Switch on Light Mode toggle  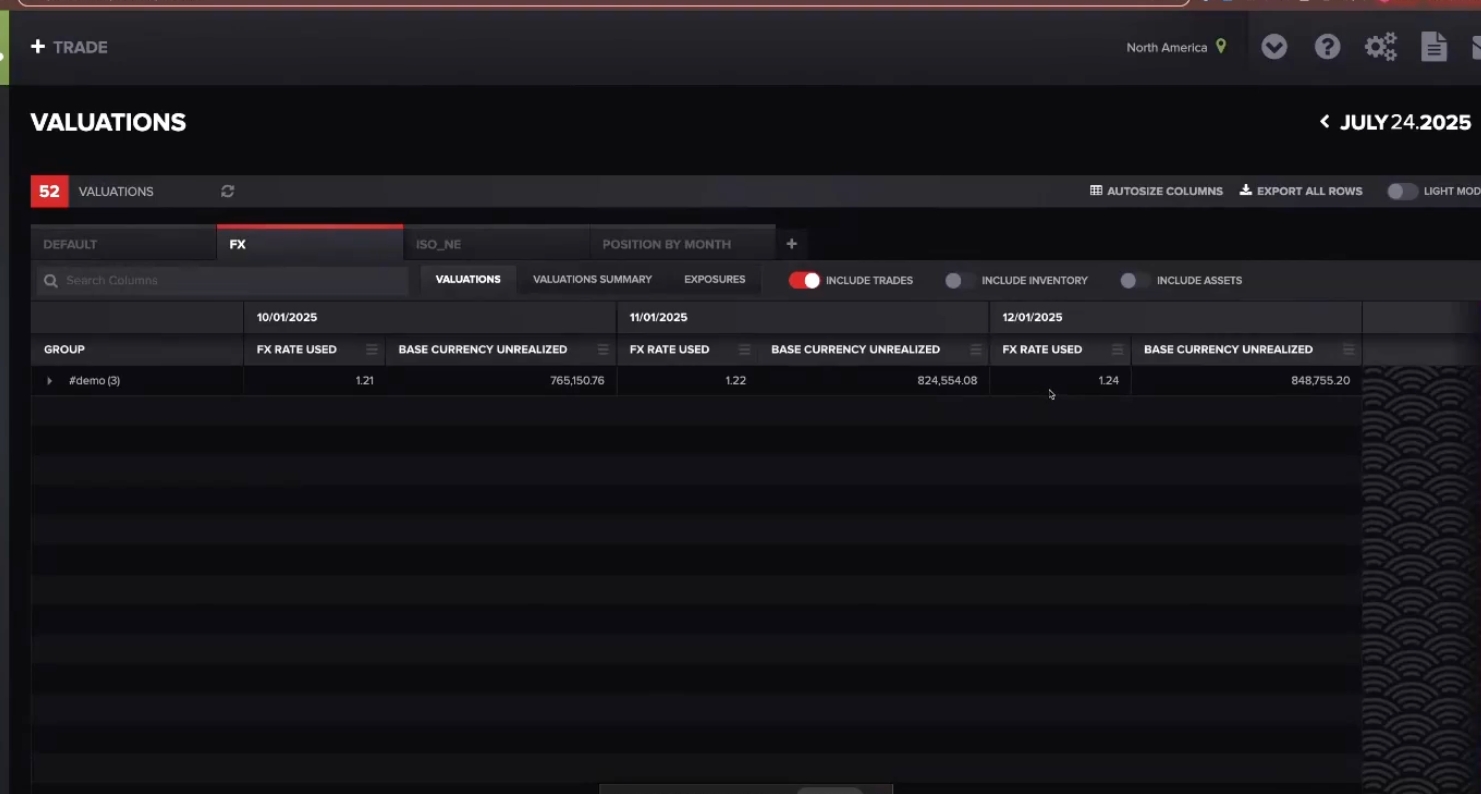click(1401, 191)
